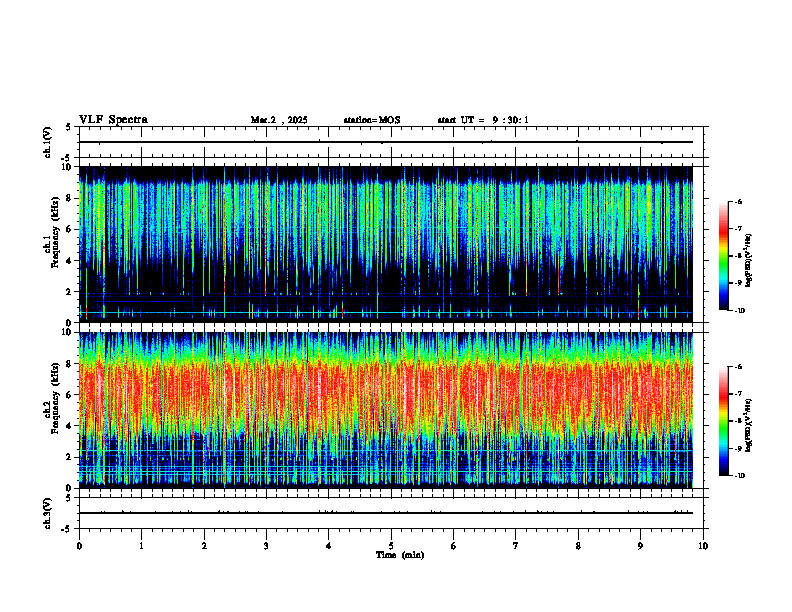Click the ch.2 colorbar tick "-6"
The height and width of the screenshot is (612, 792).
pyautogui.click(x=739, y=367)
